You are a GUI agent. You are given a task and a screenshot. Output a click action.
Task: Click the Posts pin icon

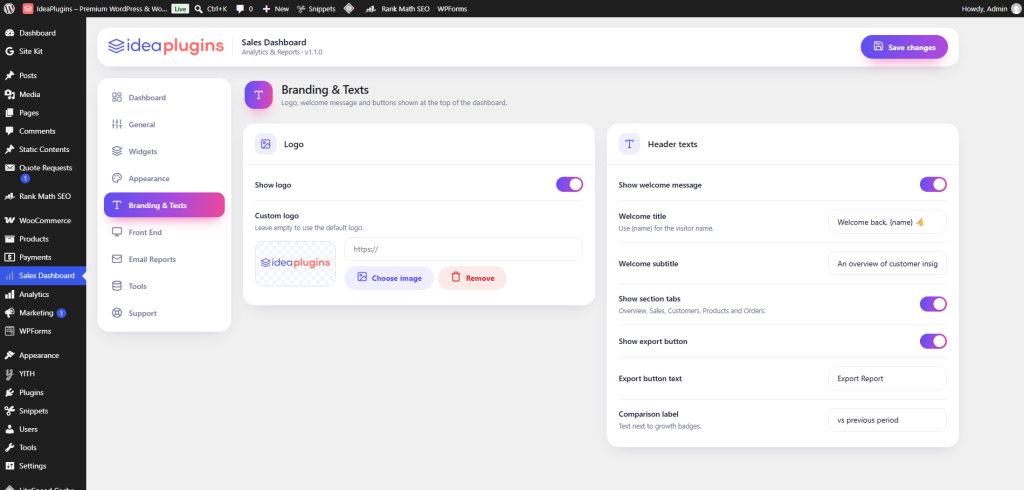(9, 76)
